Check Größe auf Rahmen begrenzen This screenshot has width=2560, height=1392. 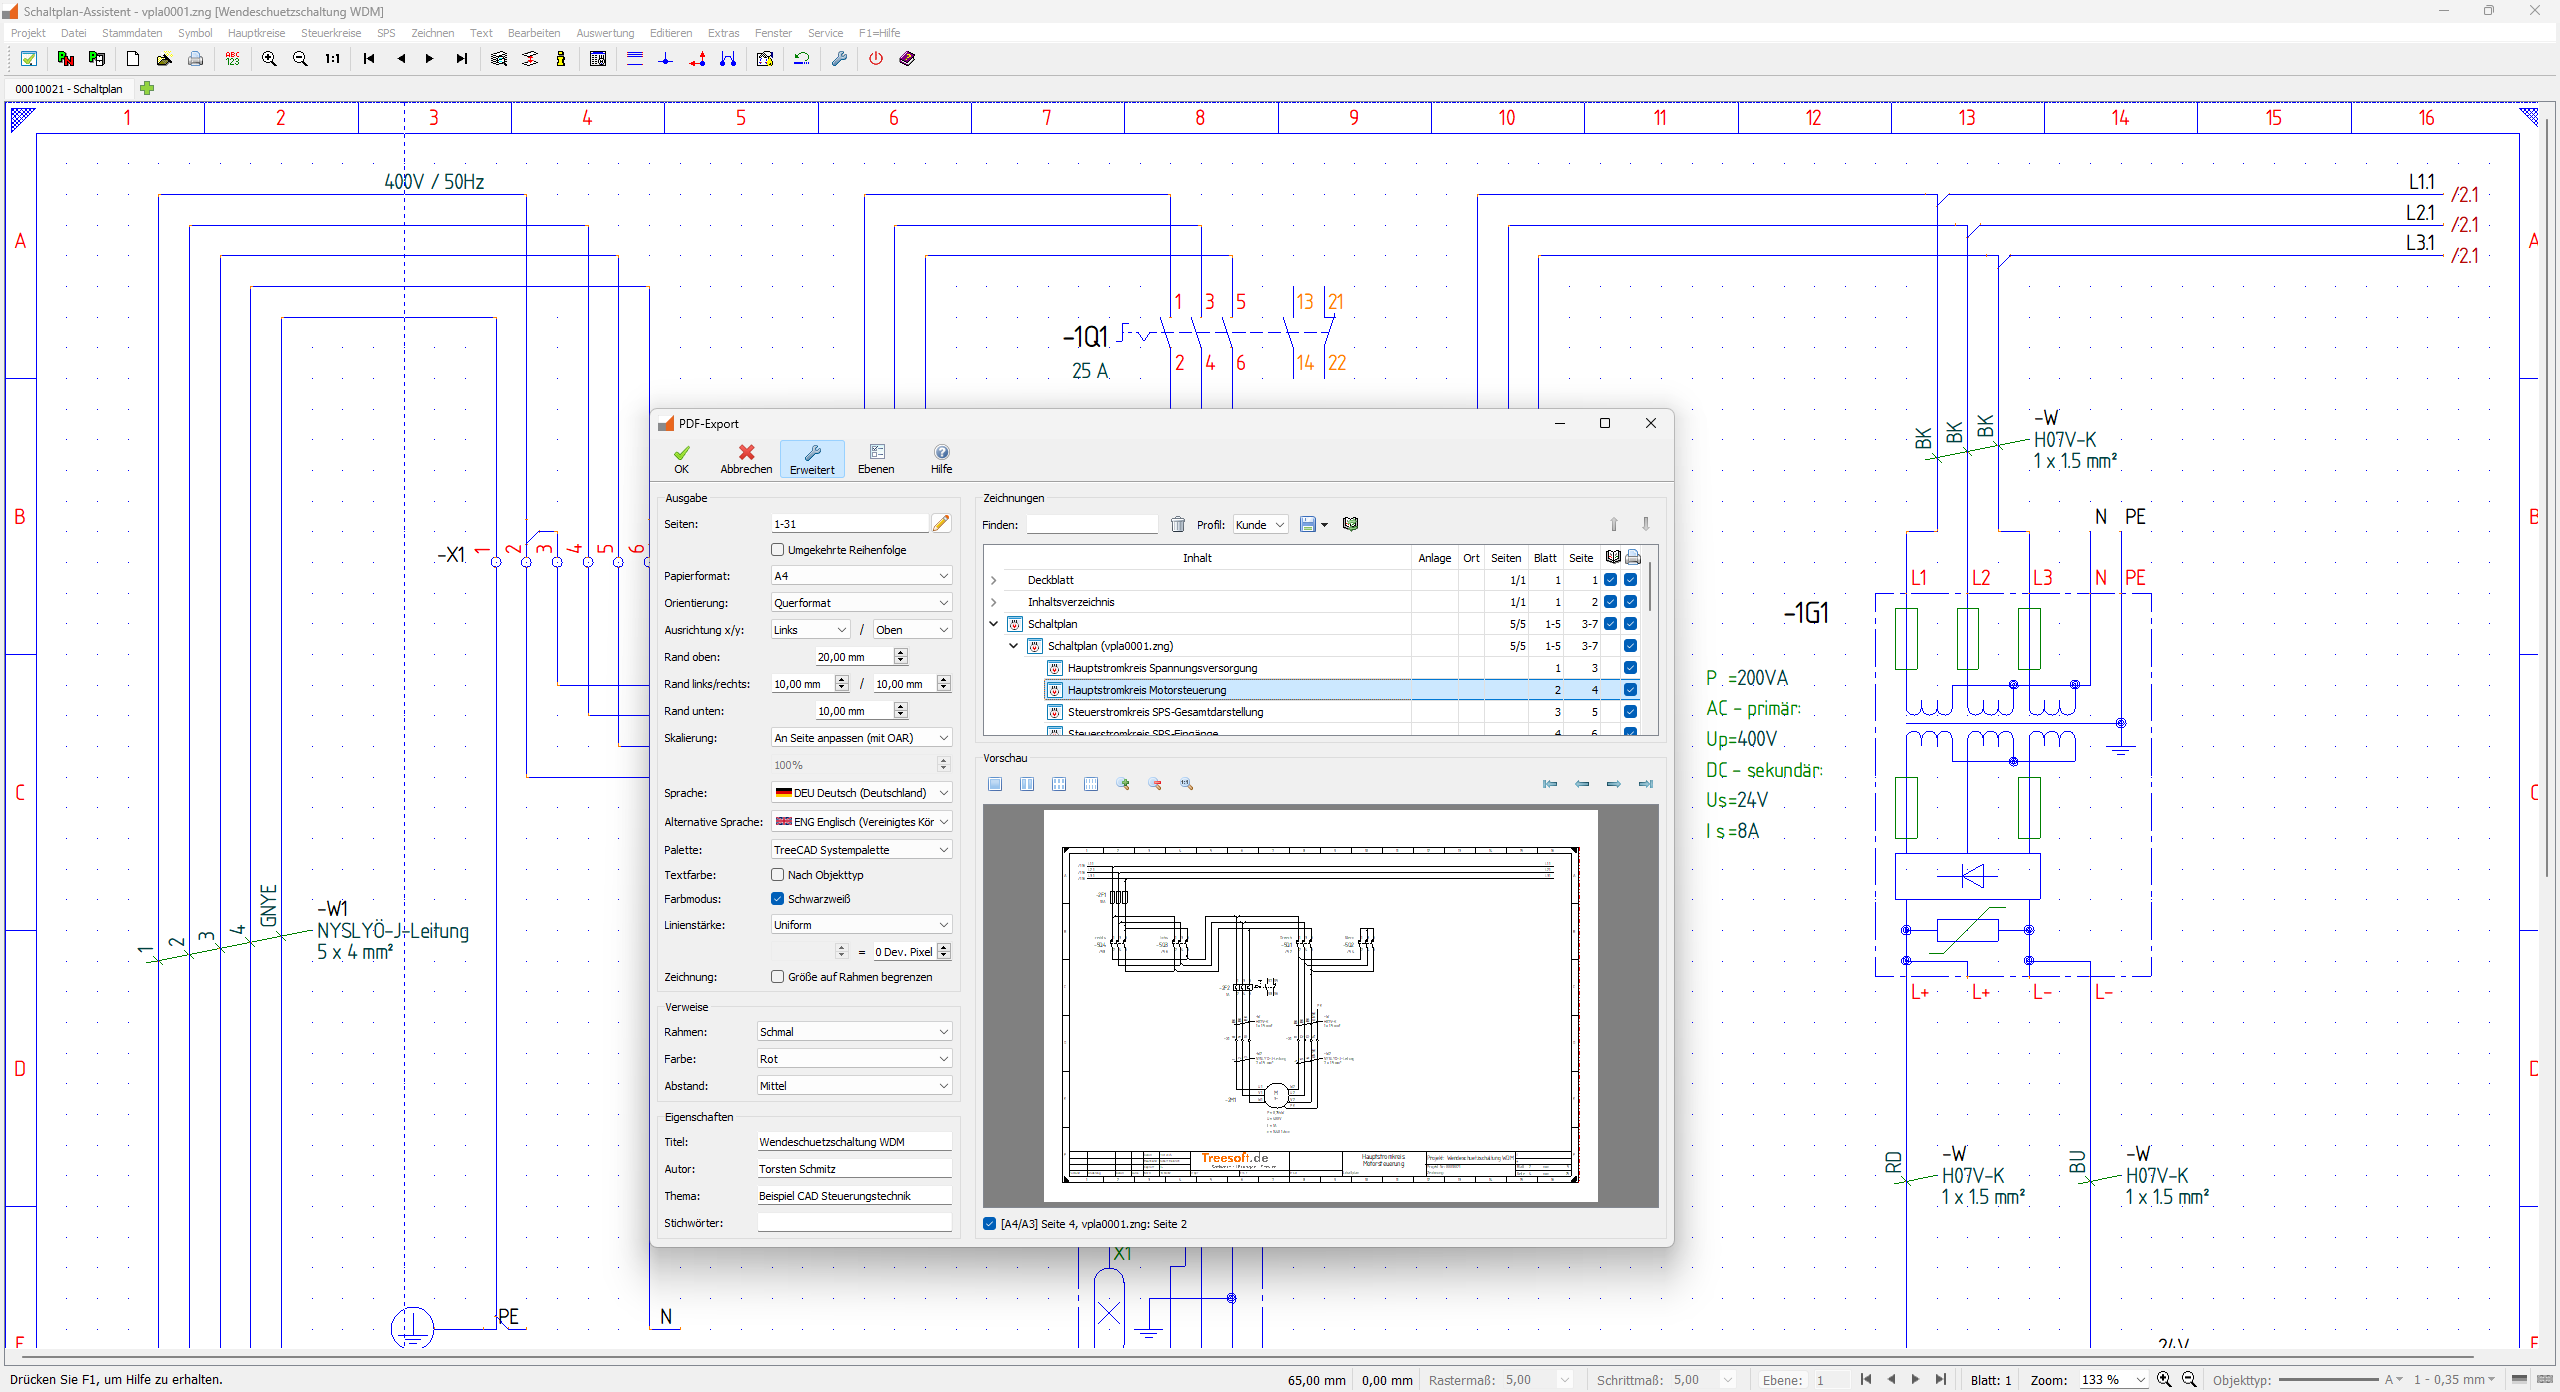777,977
